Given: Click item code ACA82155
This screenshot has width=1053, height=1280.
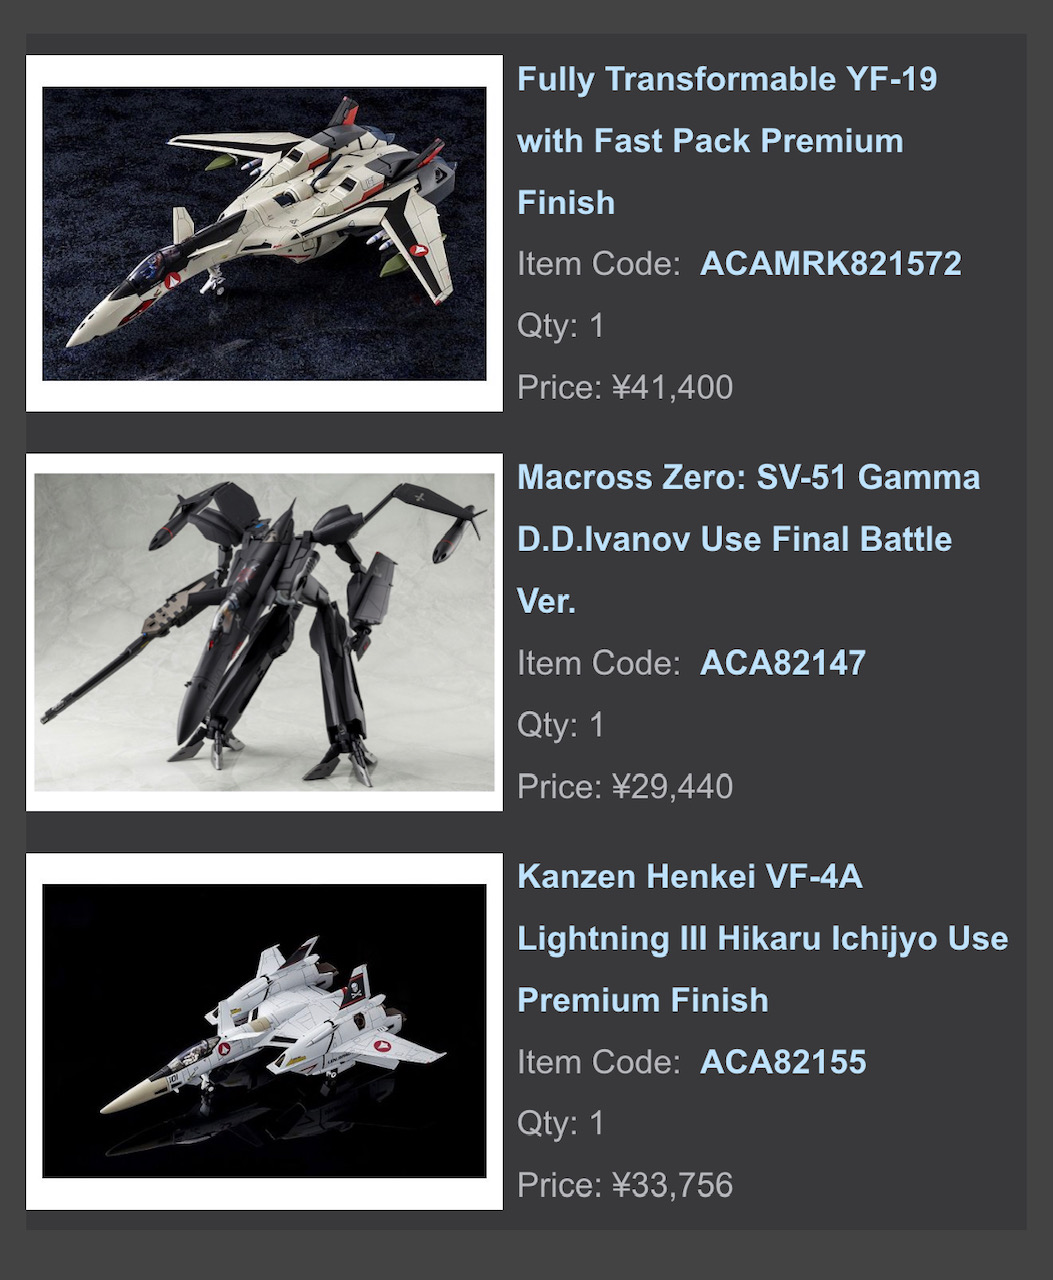Looking at the screenshot, I should [x=783, y=1062].
